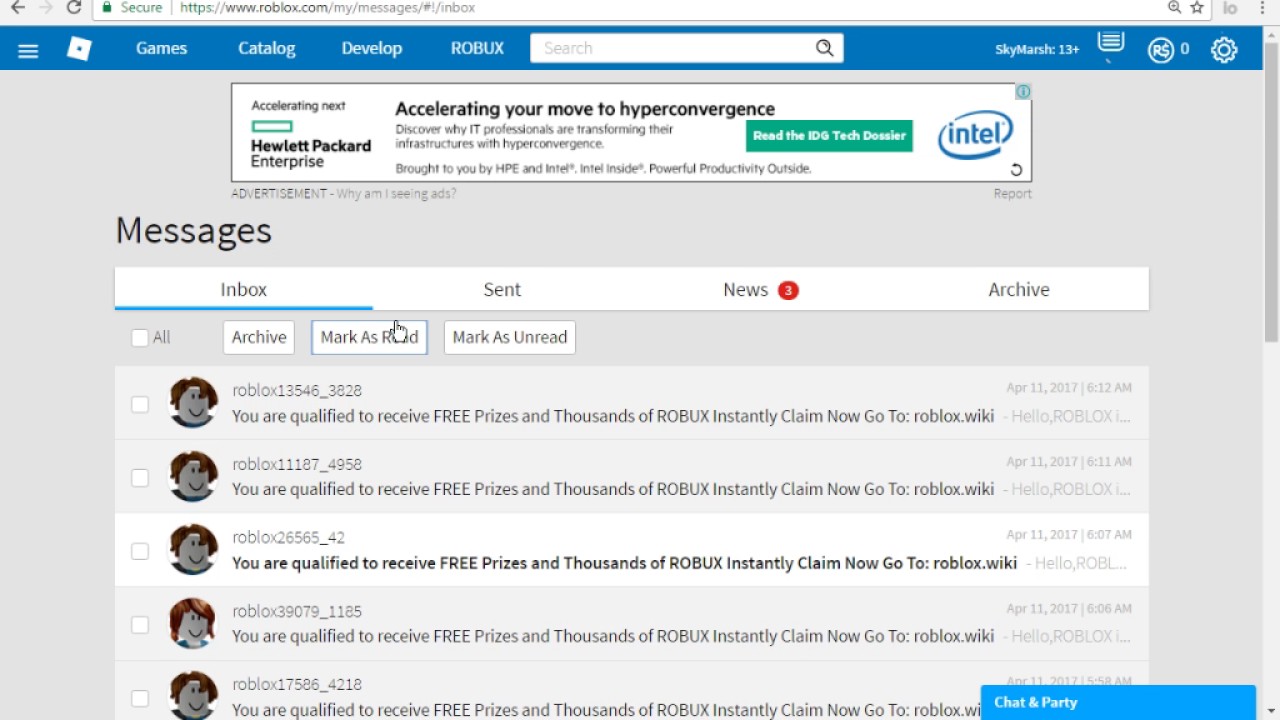Click the browser address bar URL
The width and height of the screenshot is (1280, 720).
(x=327, y=7)
